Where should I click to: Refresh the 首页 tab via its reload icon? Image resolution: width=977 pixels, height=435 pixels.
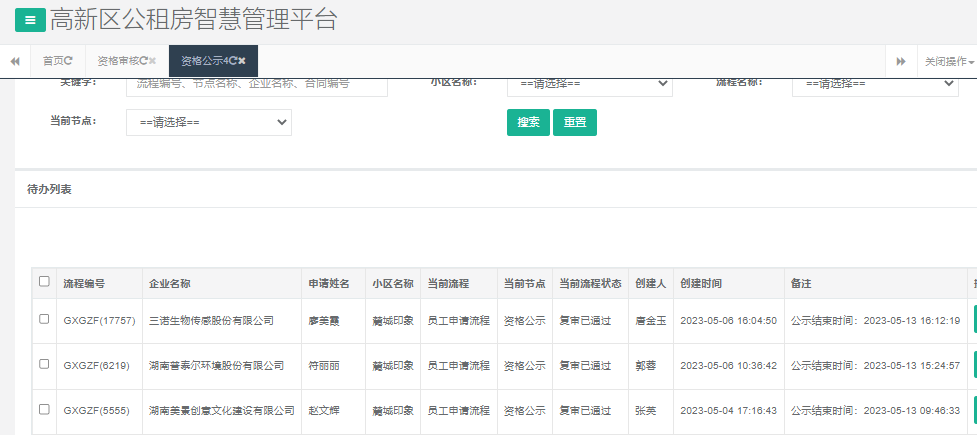(69, 61)
